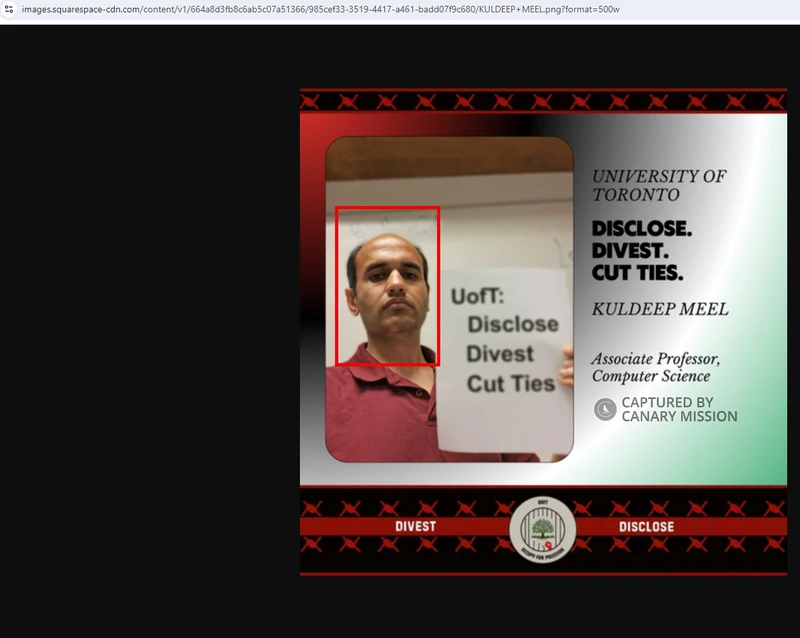
Task: Click the rounded photo of man holding sign
Action: (x=449, y=299)
